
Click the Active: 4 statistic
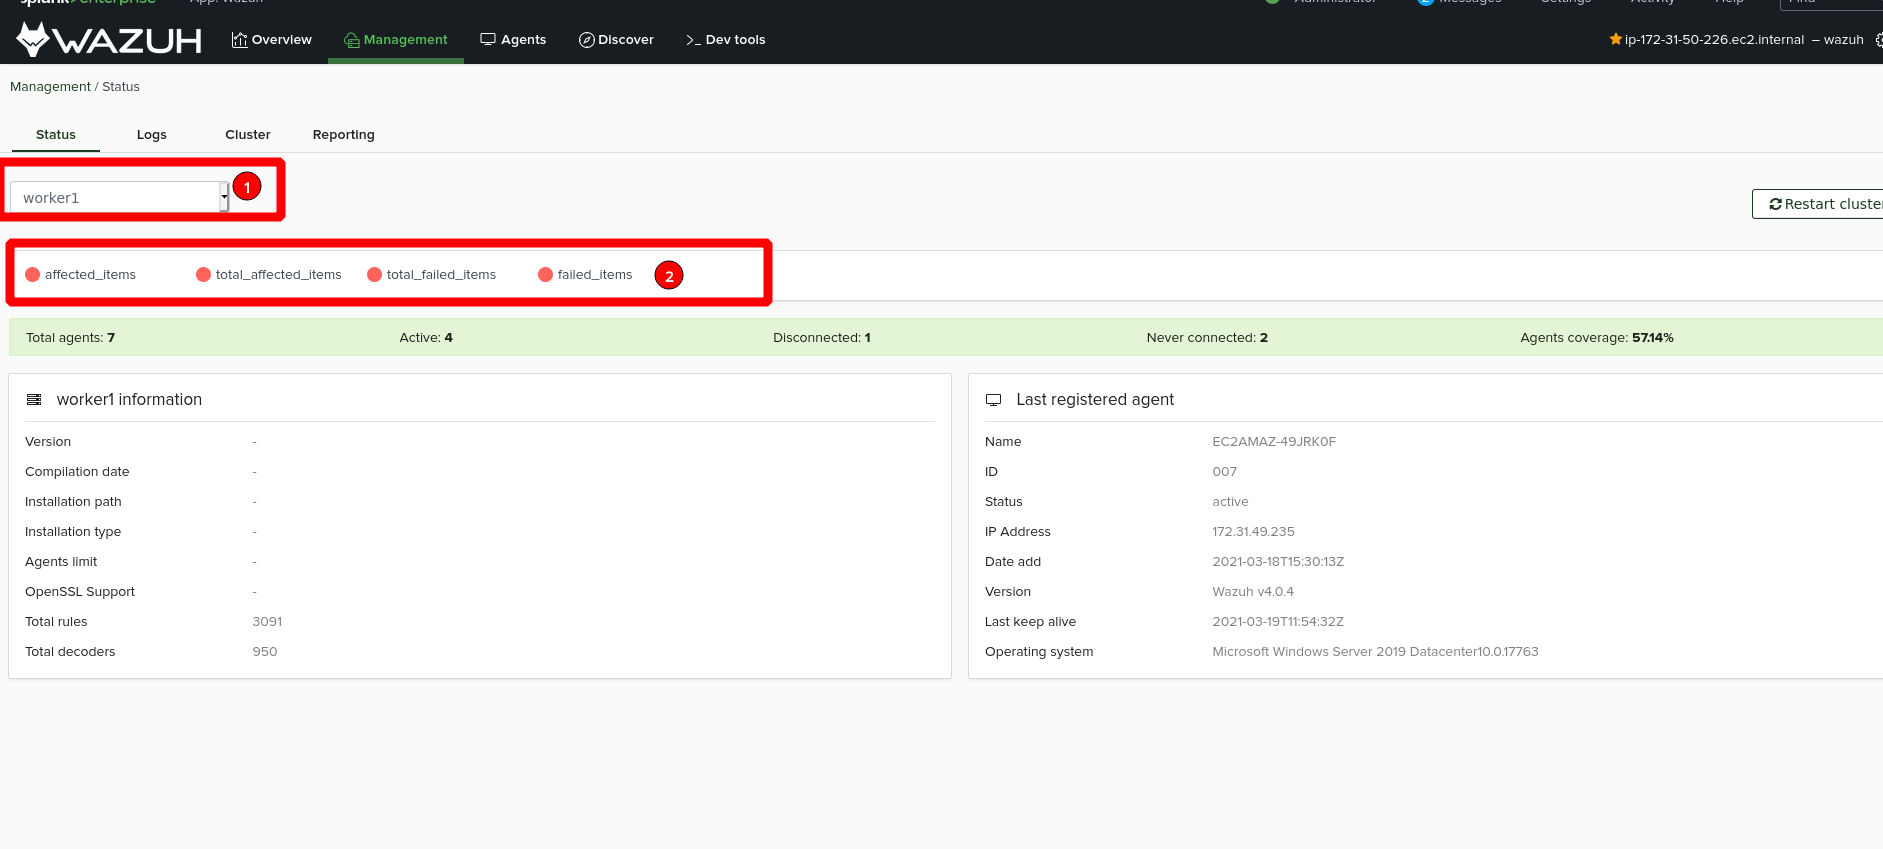click(x=426, y=338)
